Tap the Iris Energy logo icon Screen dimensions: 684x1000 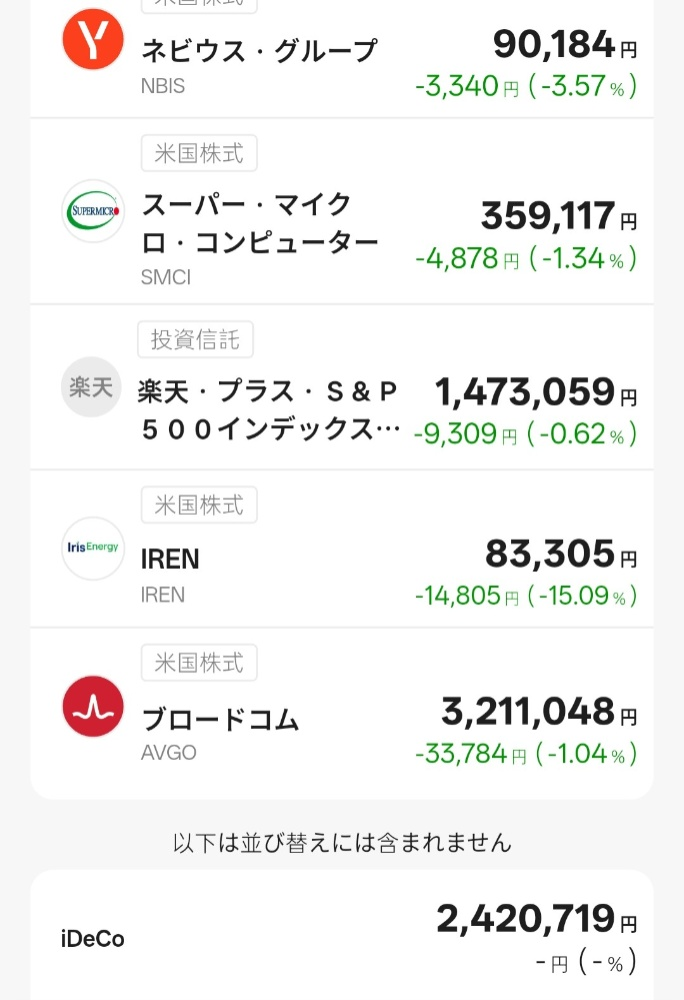pos(93,548)
